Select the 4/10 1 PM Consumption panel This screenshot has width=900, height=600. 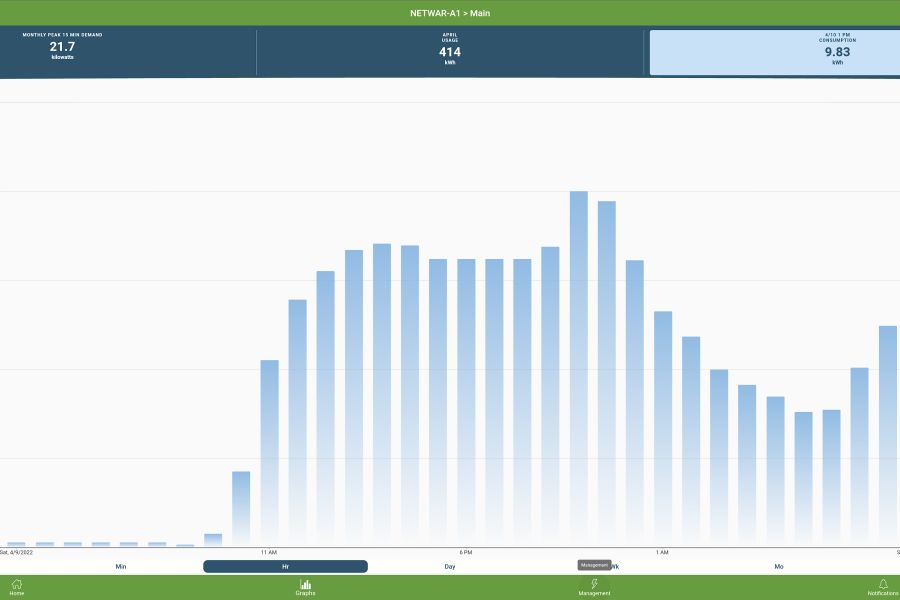point(774,52)
